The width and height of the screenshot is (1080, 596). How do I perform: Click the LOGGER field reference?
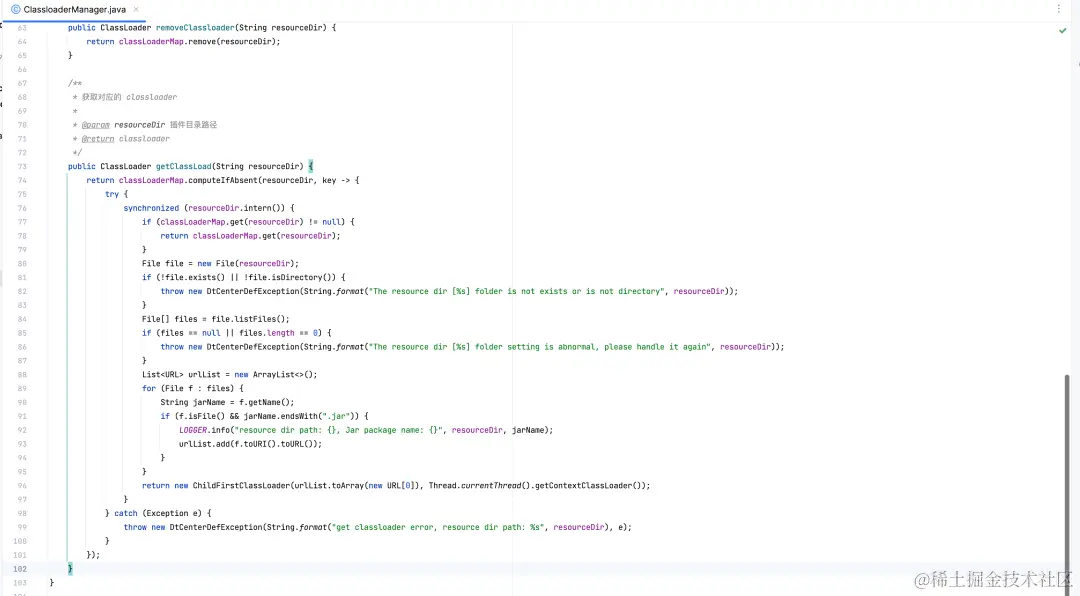click(193, 429)
